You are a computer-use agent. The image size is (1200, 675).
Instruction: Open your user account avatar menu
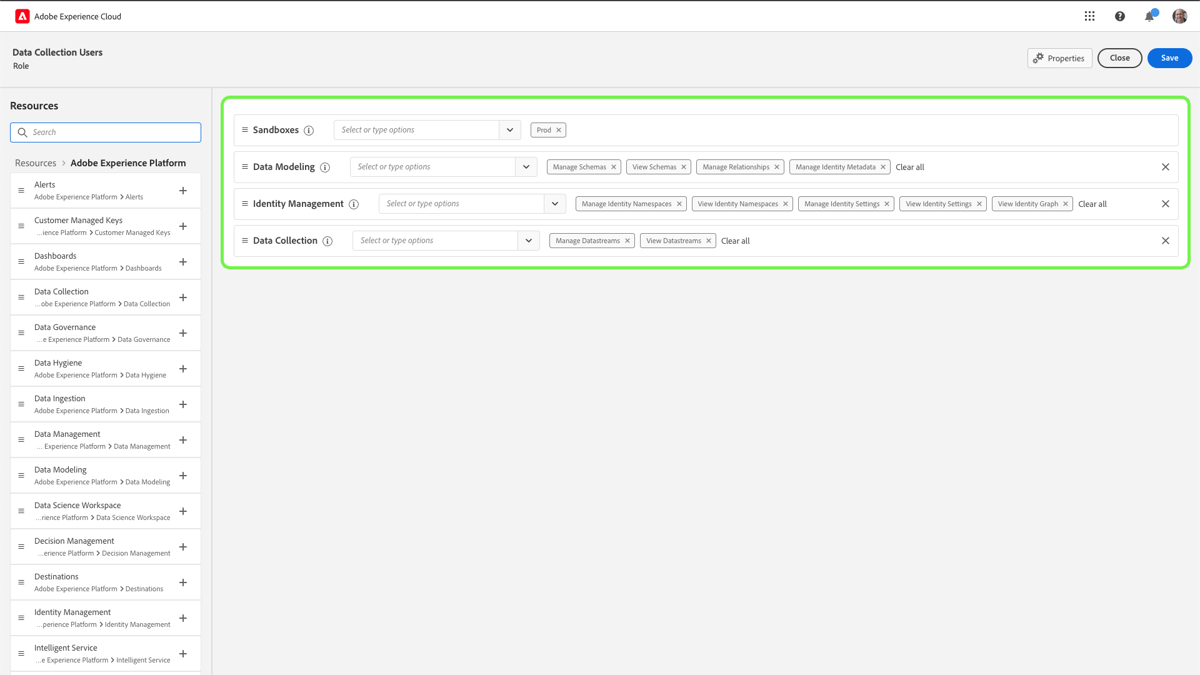pyautogui.click(x=1179, y=15)
